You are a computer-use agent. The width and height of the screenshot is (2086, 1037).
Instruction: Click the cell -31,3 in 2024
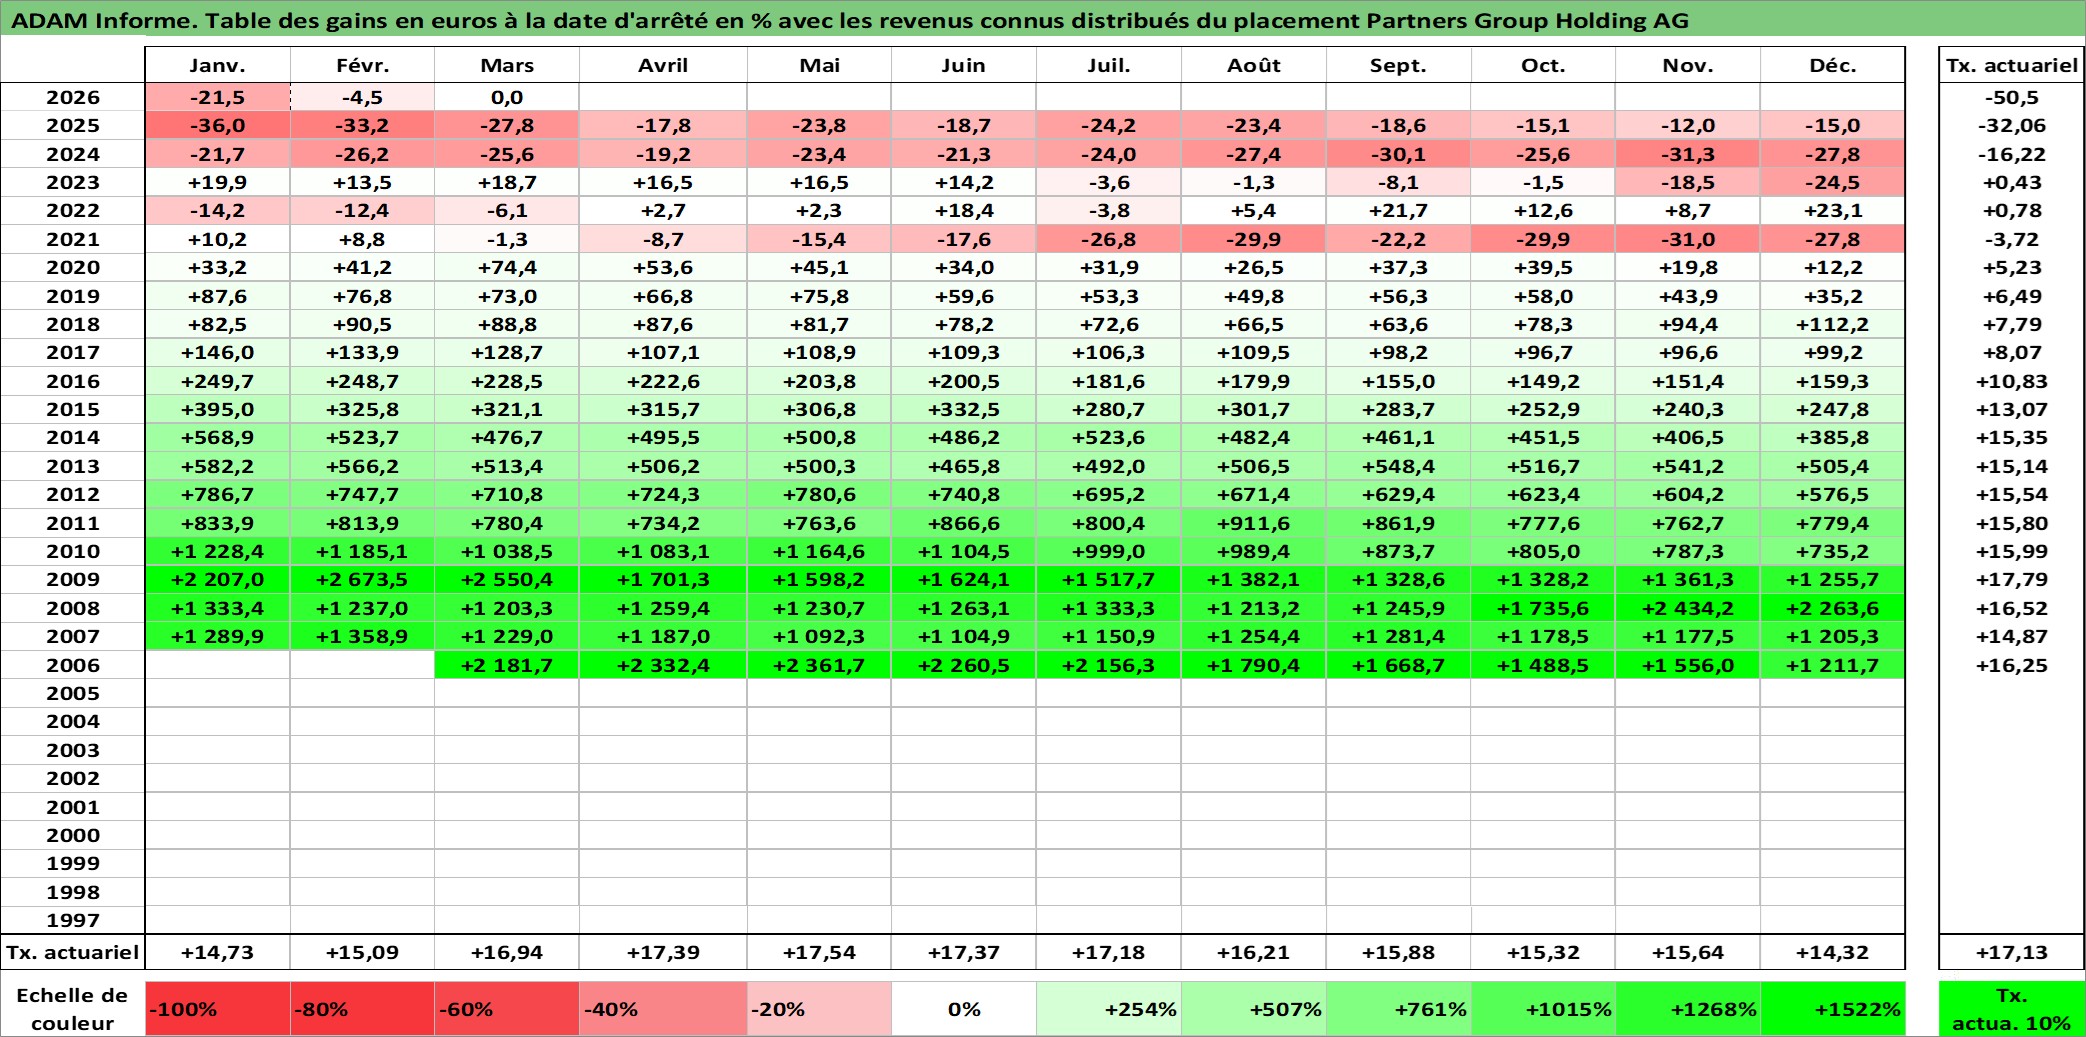click(x=1687, y=154)
